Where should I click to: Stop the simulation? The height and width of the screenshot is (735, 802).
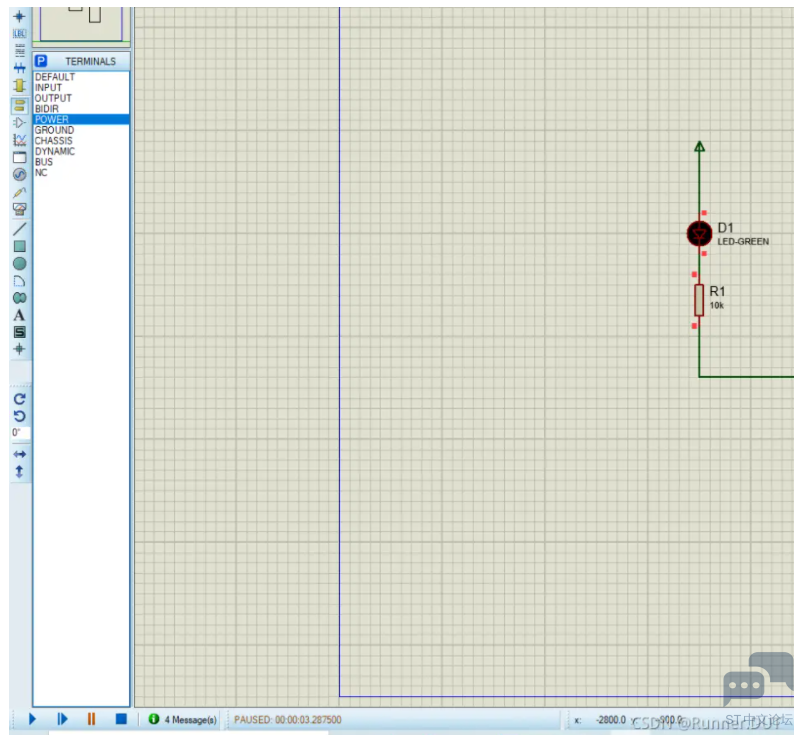coord(120,718)
